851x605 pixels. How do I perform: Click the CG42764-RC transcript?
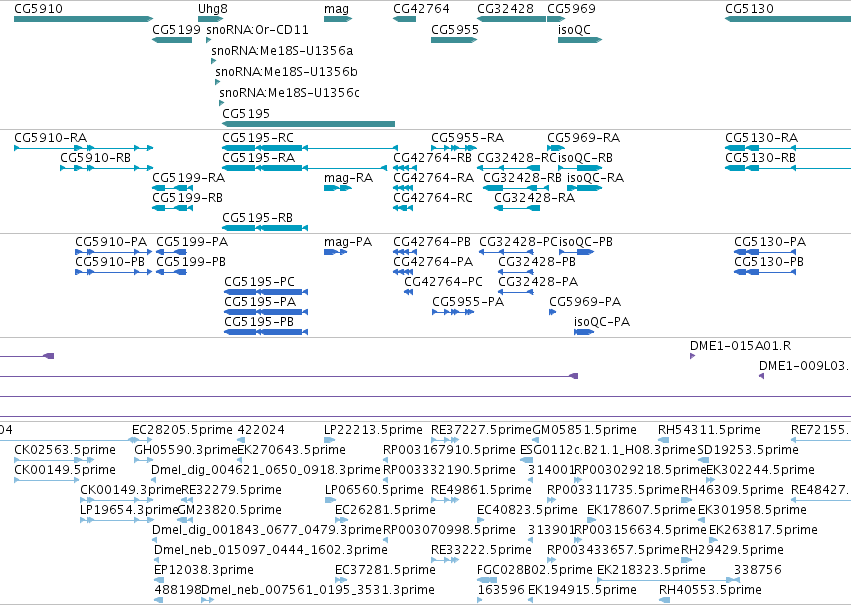[x=403, y=208]
